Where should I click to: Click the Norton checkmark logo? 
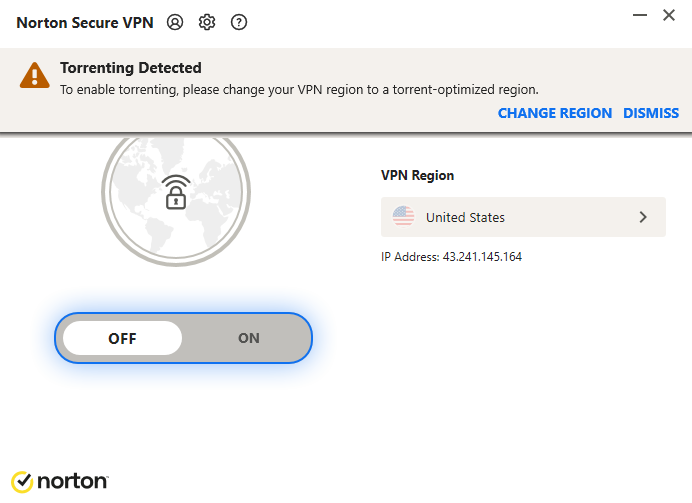pos(22,481)
